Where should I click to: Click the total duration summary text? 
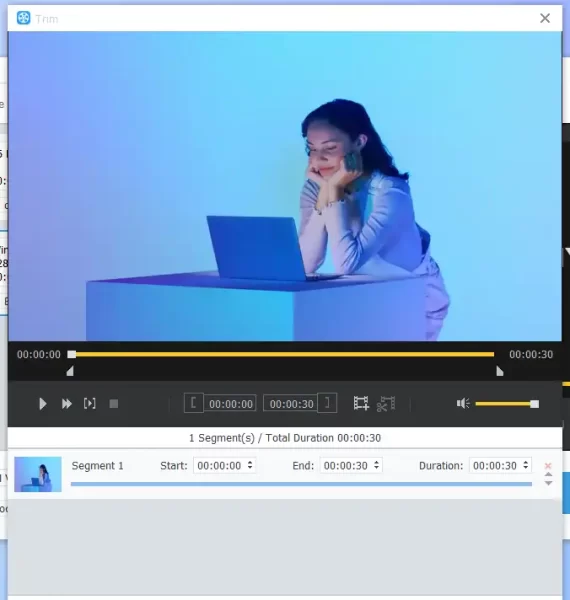click(285, 438)
